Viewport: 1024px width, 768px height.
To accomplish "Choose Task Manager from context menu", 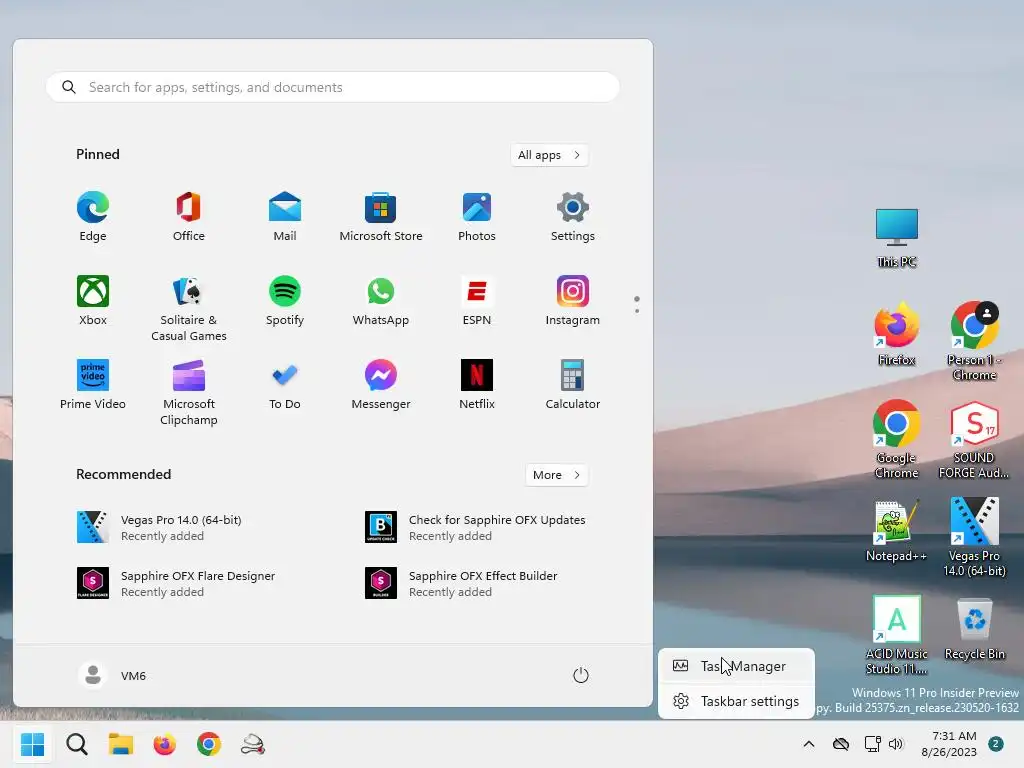I will pyautogui.click(x=736, y=666).
